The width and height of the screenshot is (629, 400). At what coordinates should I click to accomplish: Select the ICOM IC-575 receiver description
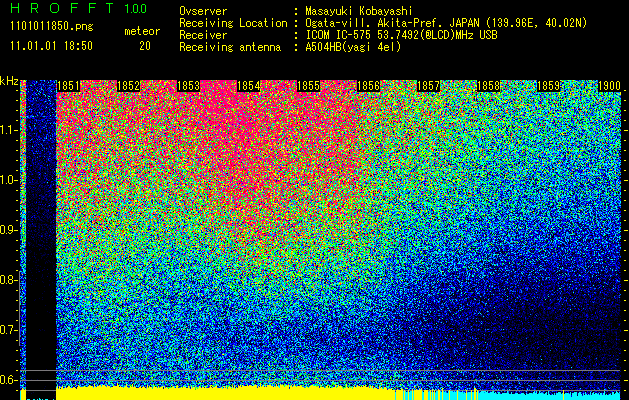(402, 35)
